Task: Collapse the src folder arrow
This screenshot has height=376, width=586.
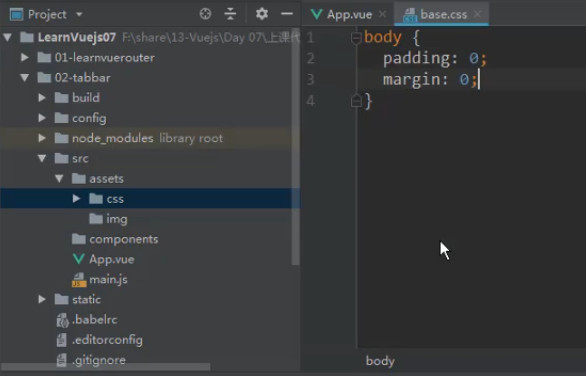Action: pyautogui.click(x=42, y=158)
